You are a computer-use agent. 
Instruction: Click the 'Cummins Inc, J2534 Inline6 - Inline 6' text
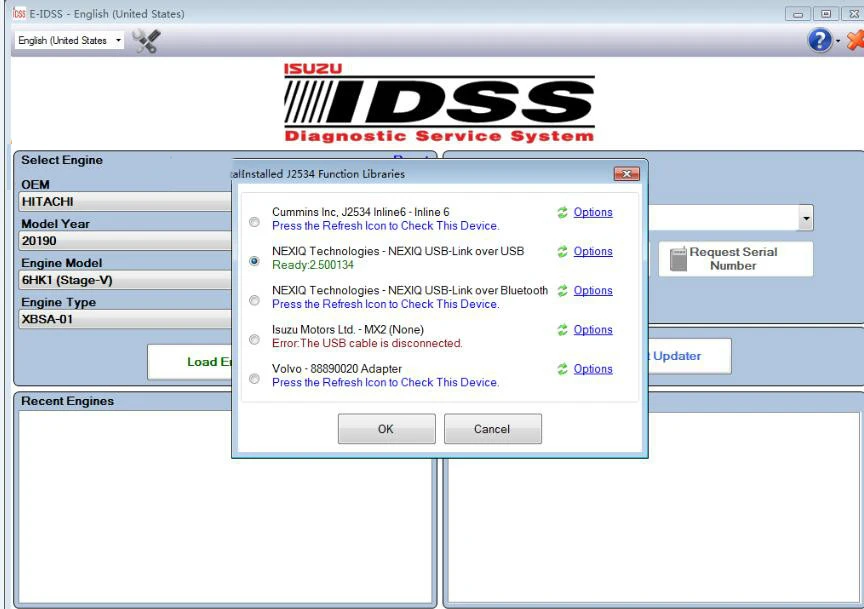[x=360, y=212]
